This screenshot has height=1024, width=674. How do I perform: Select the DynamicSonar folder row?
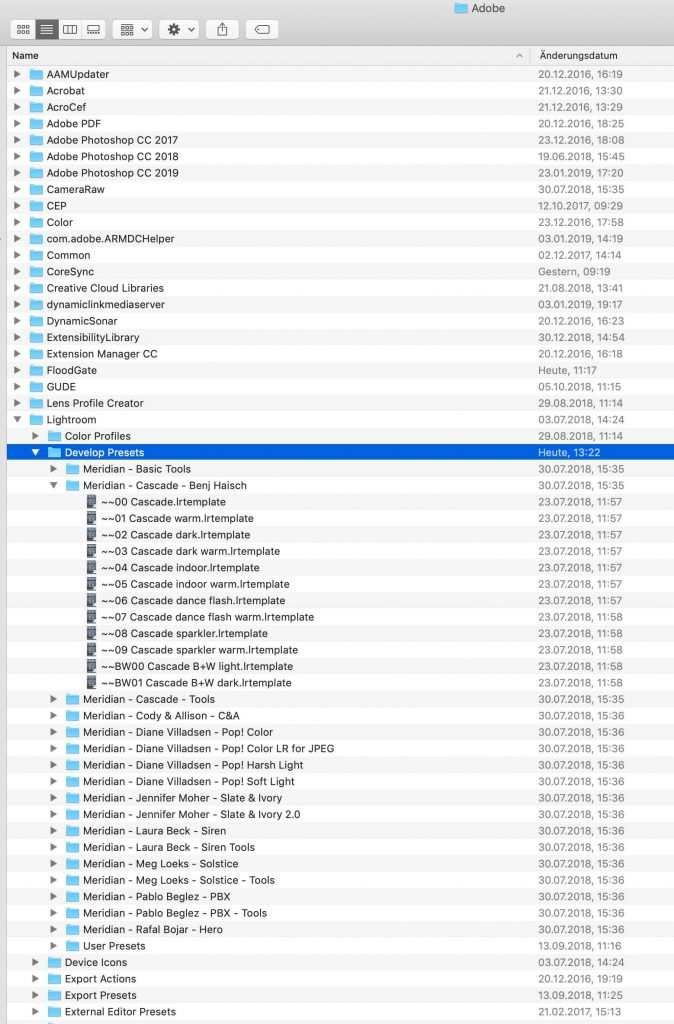tap(340, 321)
